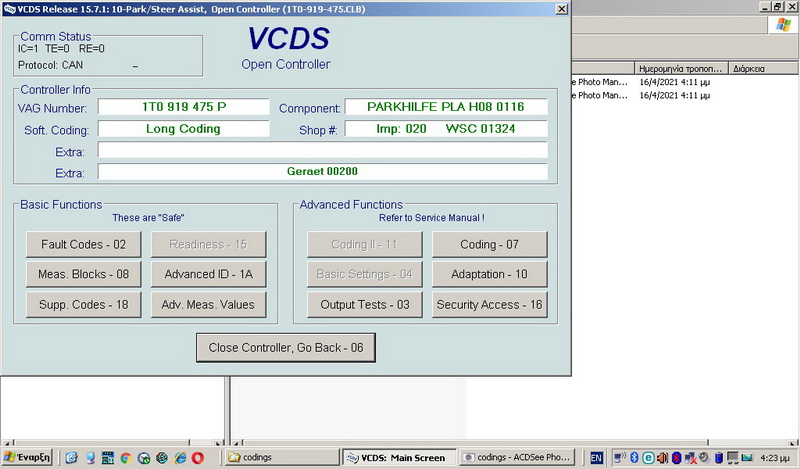Screen dimensions: 800x469
Task: Click the battery tray icon
Action: click(718, 457)
